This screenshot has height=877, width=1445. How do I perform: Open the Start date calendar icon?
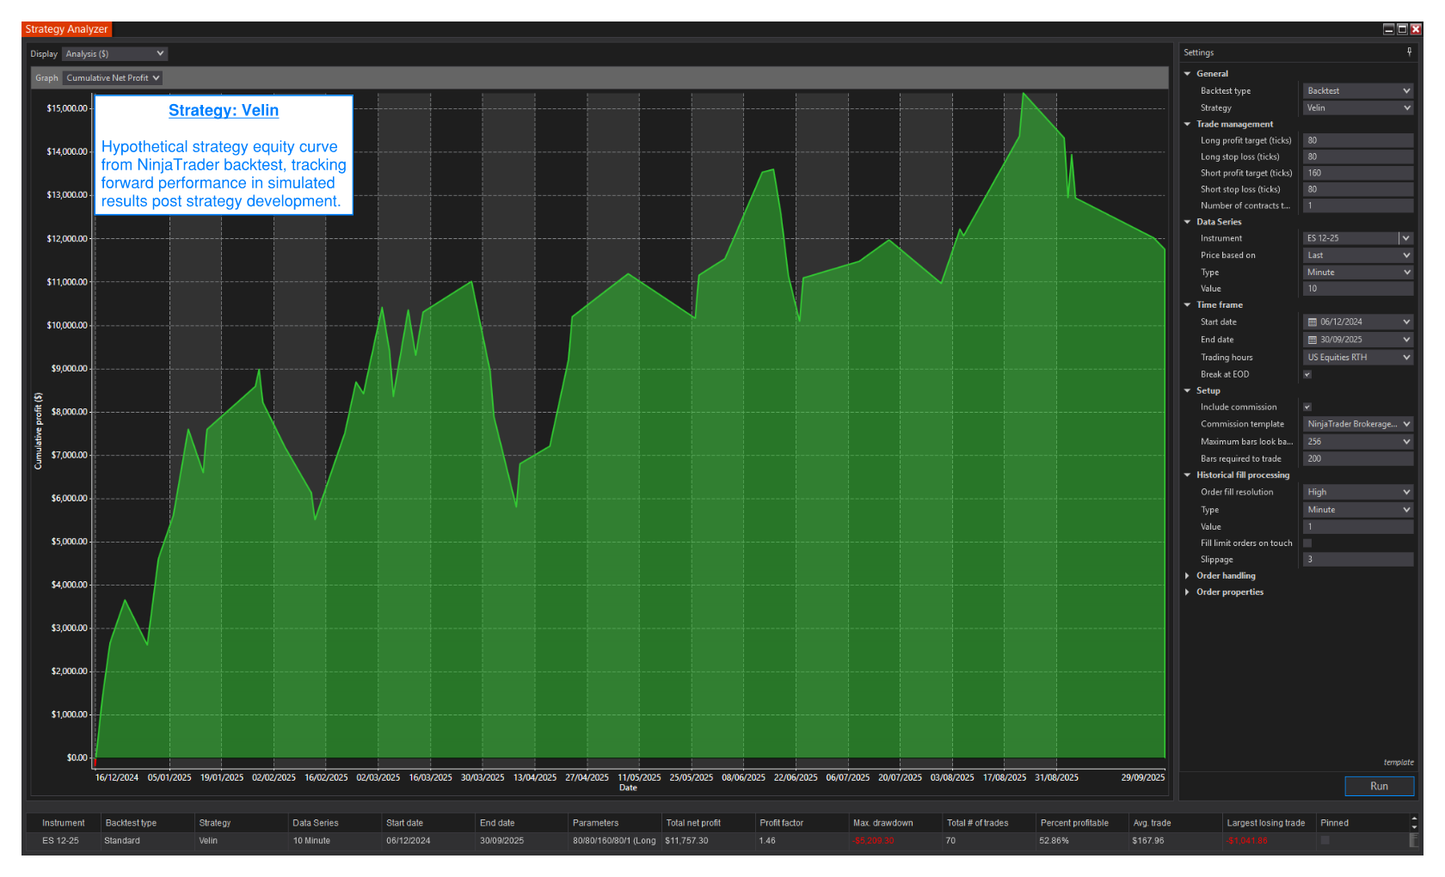point(1312,322)
